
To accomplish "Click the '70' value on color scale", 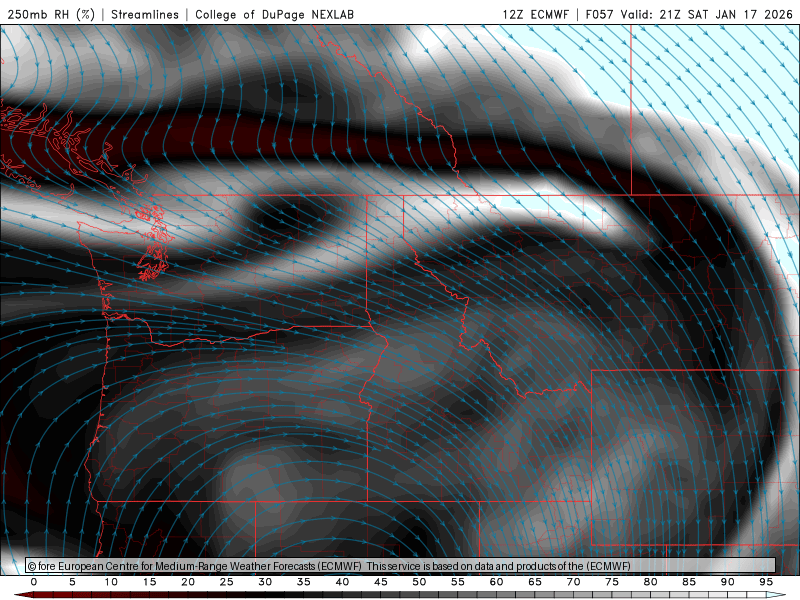I will 573,582.
